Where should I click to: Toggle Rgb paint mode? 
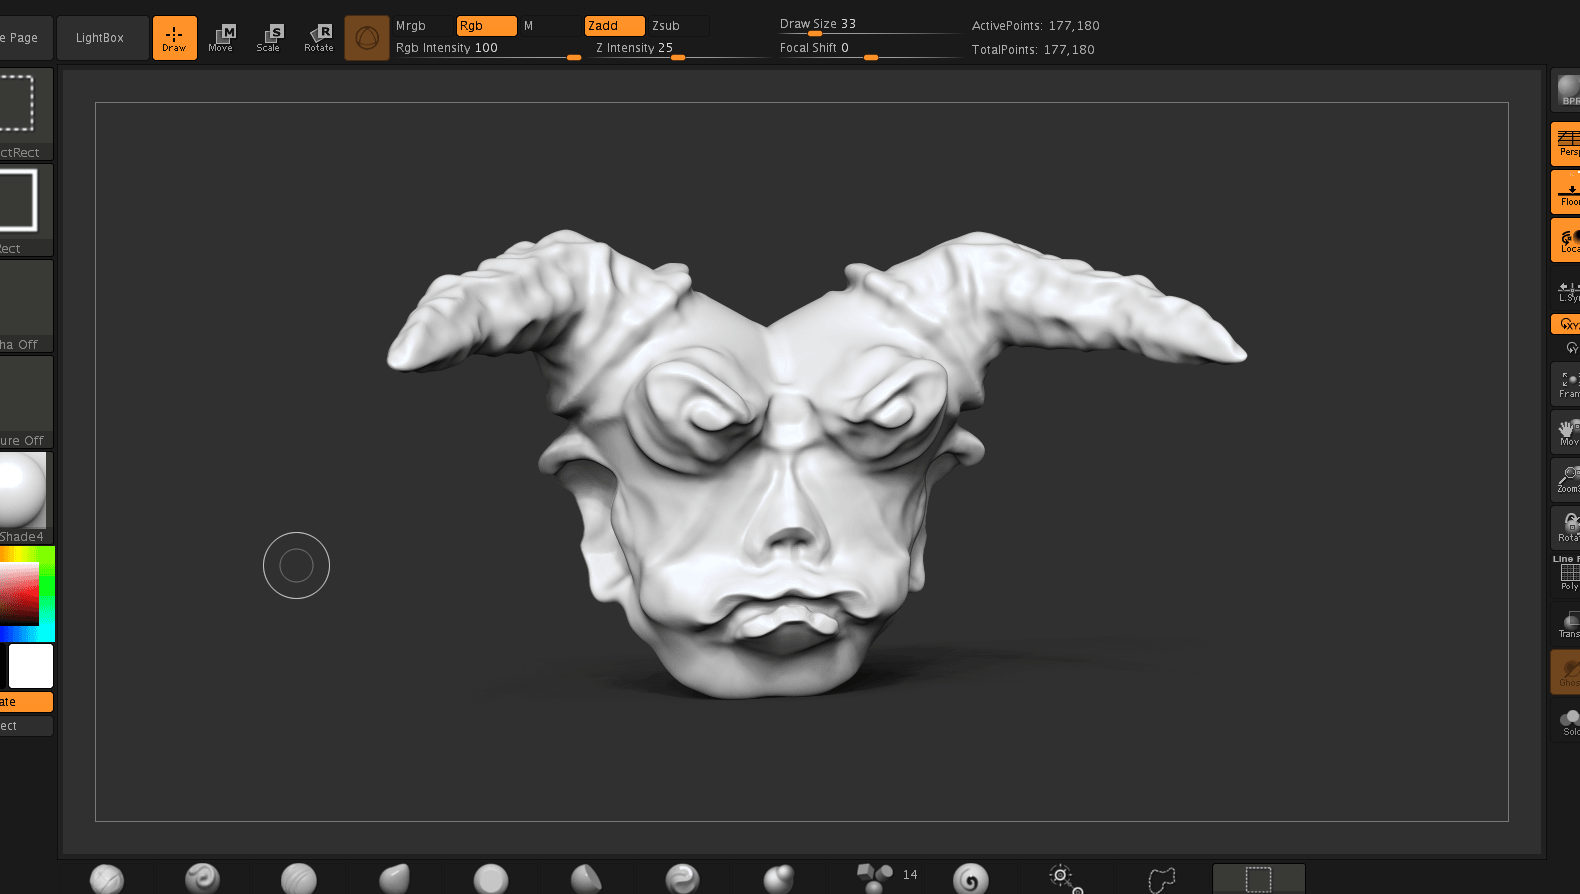[486, 26]
